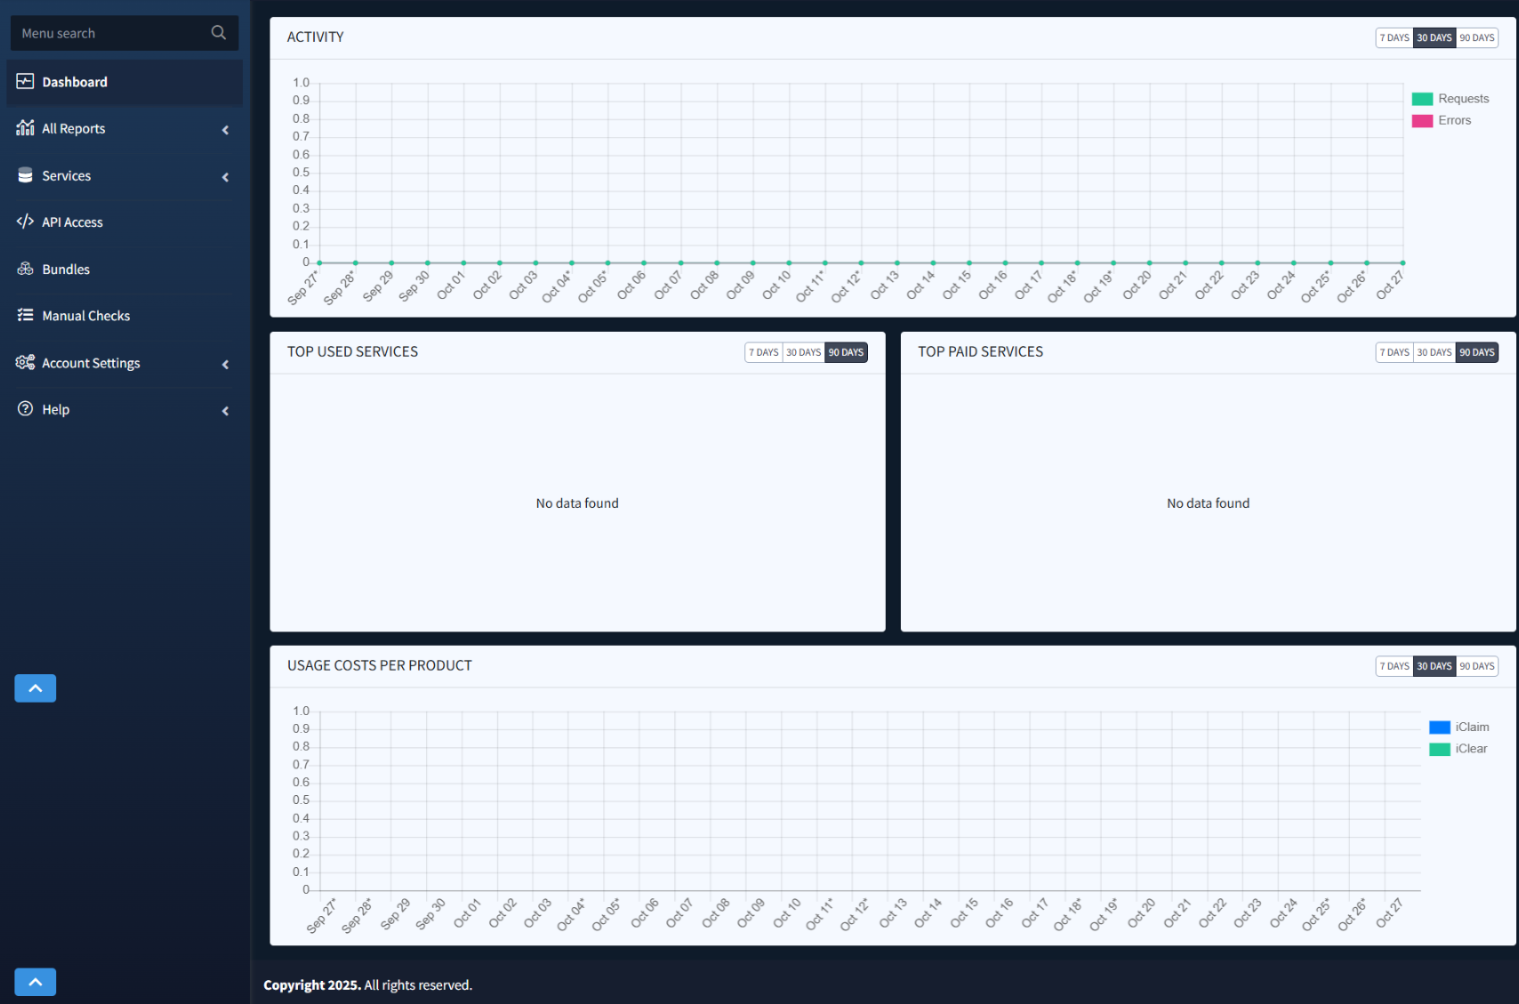Toggle Requests series via green legend swatch
The image size is (1519, 1004).
click(1422, 99)
